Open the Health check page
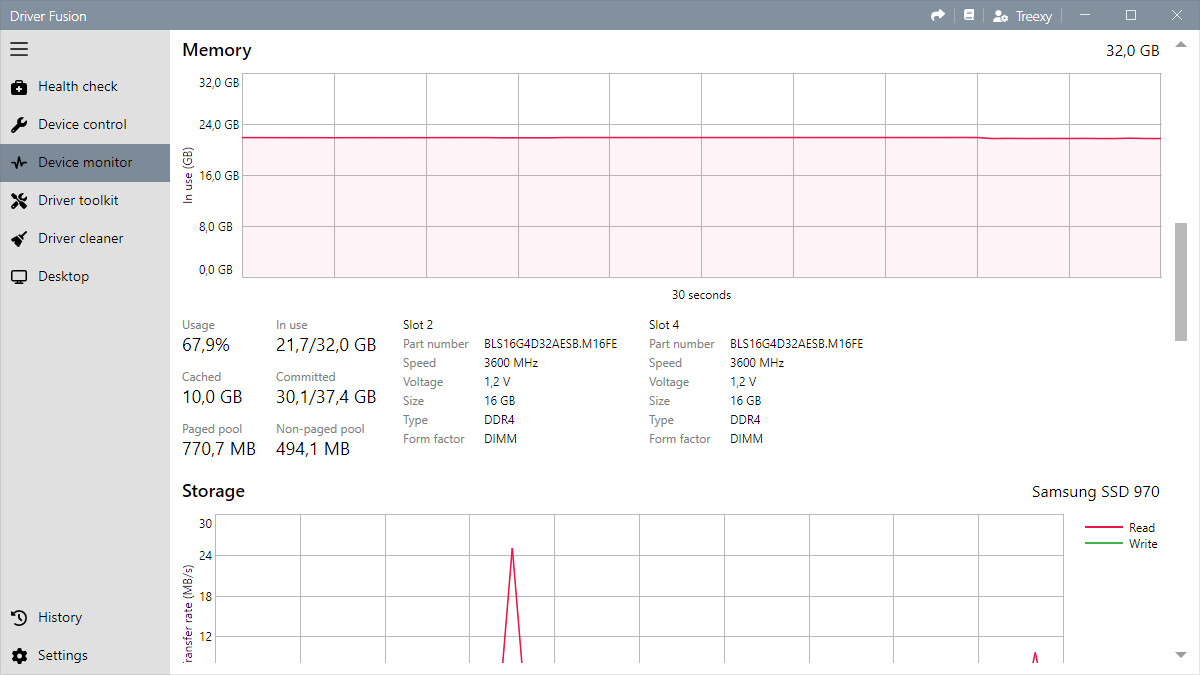The width and height of the screenshot is (1200, 675). click(x=85, y=87)
